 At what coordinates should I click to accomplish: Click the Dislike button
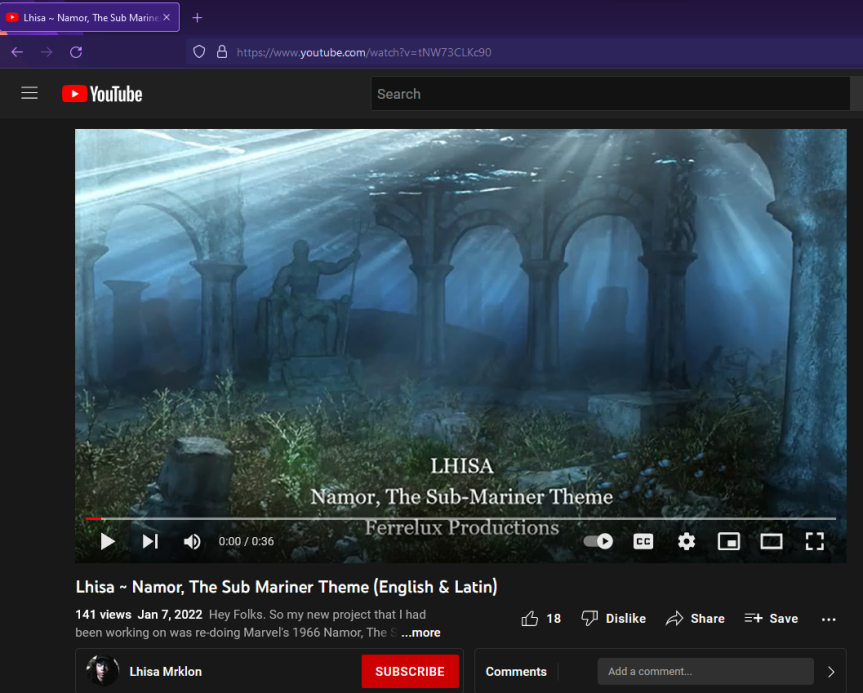613,619
